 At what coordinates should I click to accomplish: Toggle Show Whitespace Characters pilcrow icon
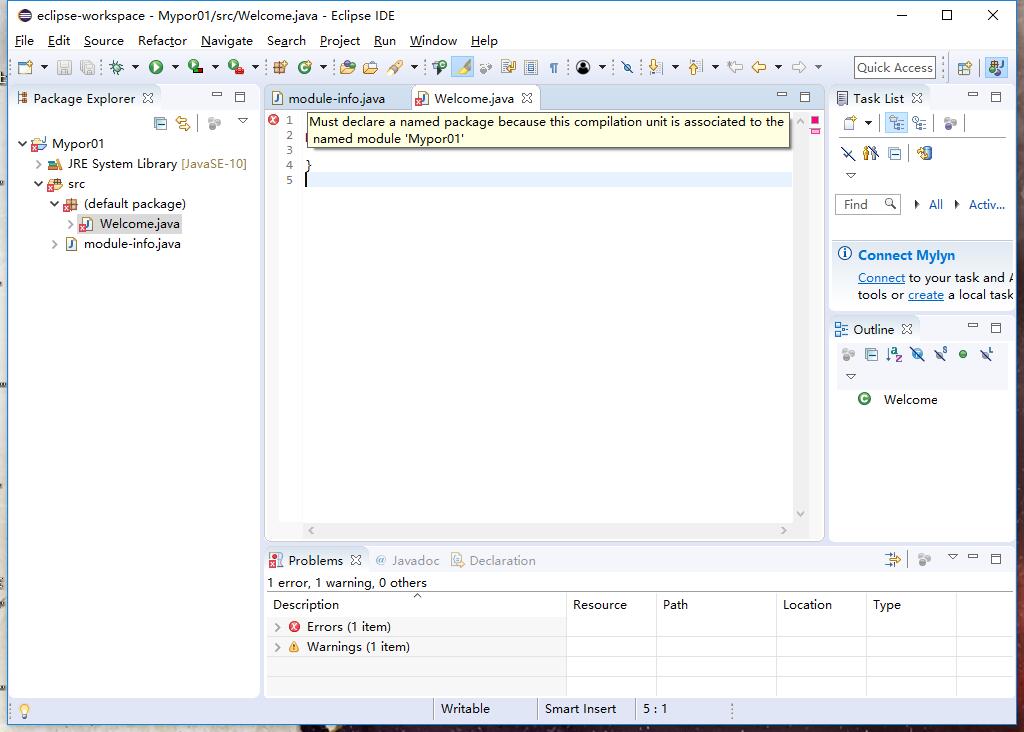554,67
